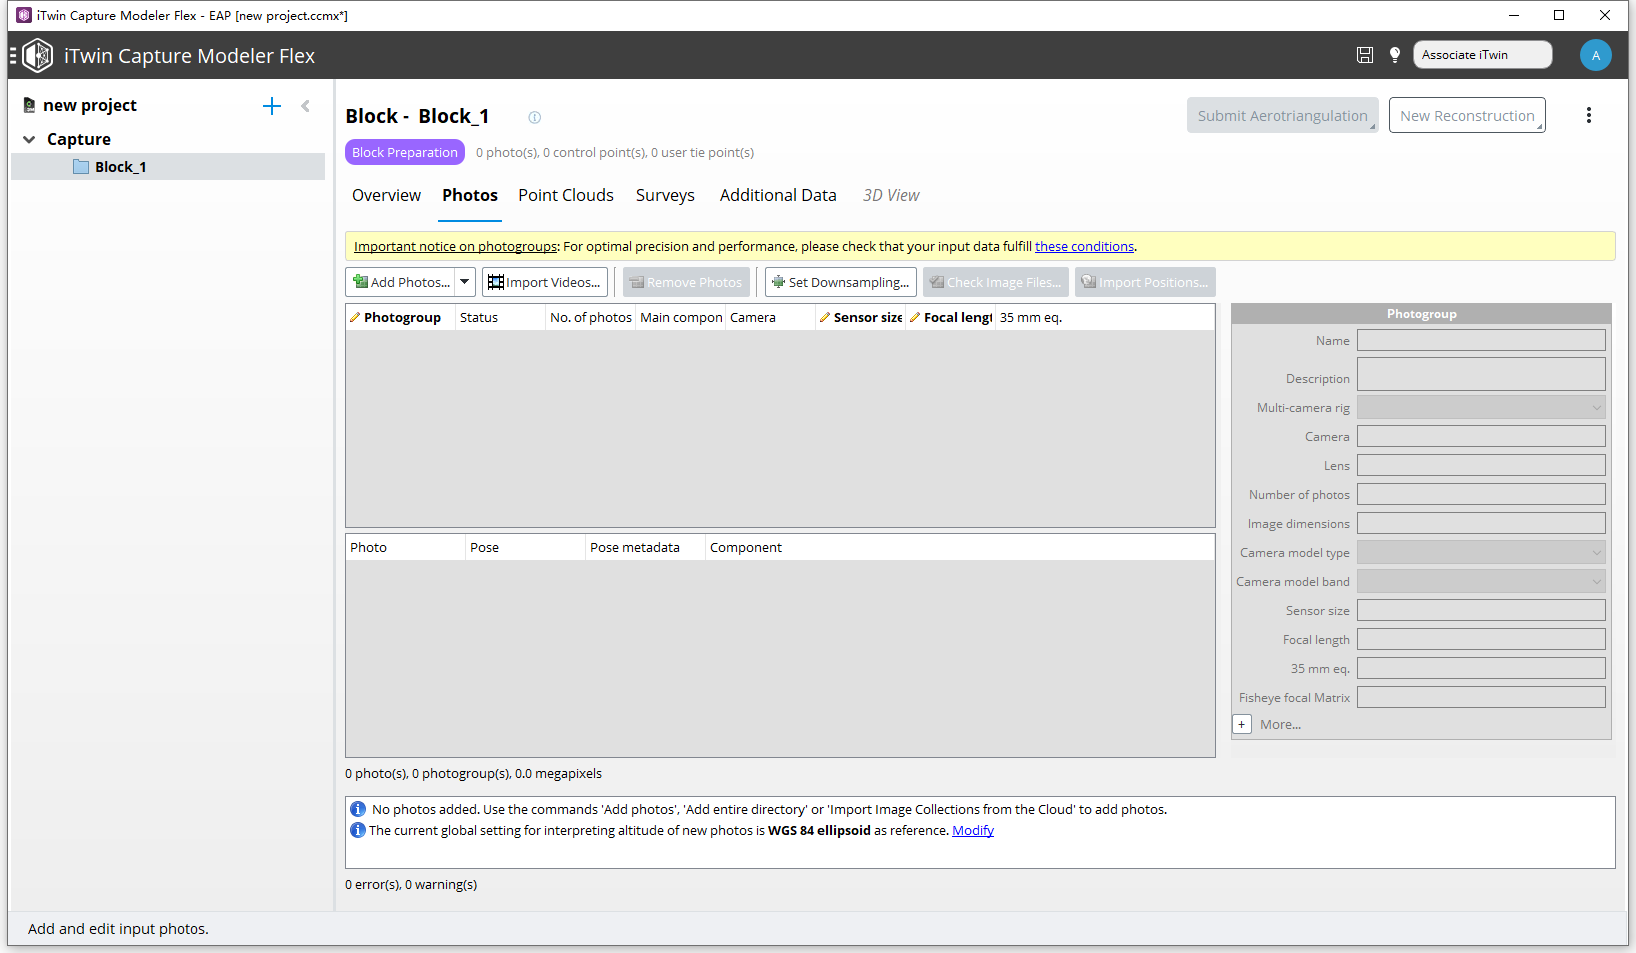1636x953 pixels.
Task: Click the block info icon
Action: click(x=535, y=117)
